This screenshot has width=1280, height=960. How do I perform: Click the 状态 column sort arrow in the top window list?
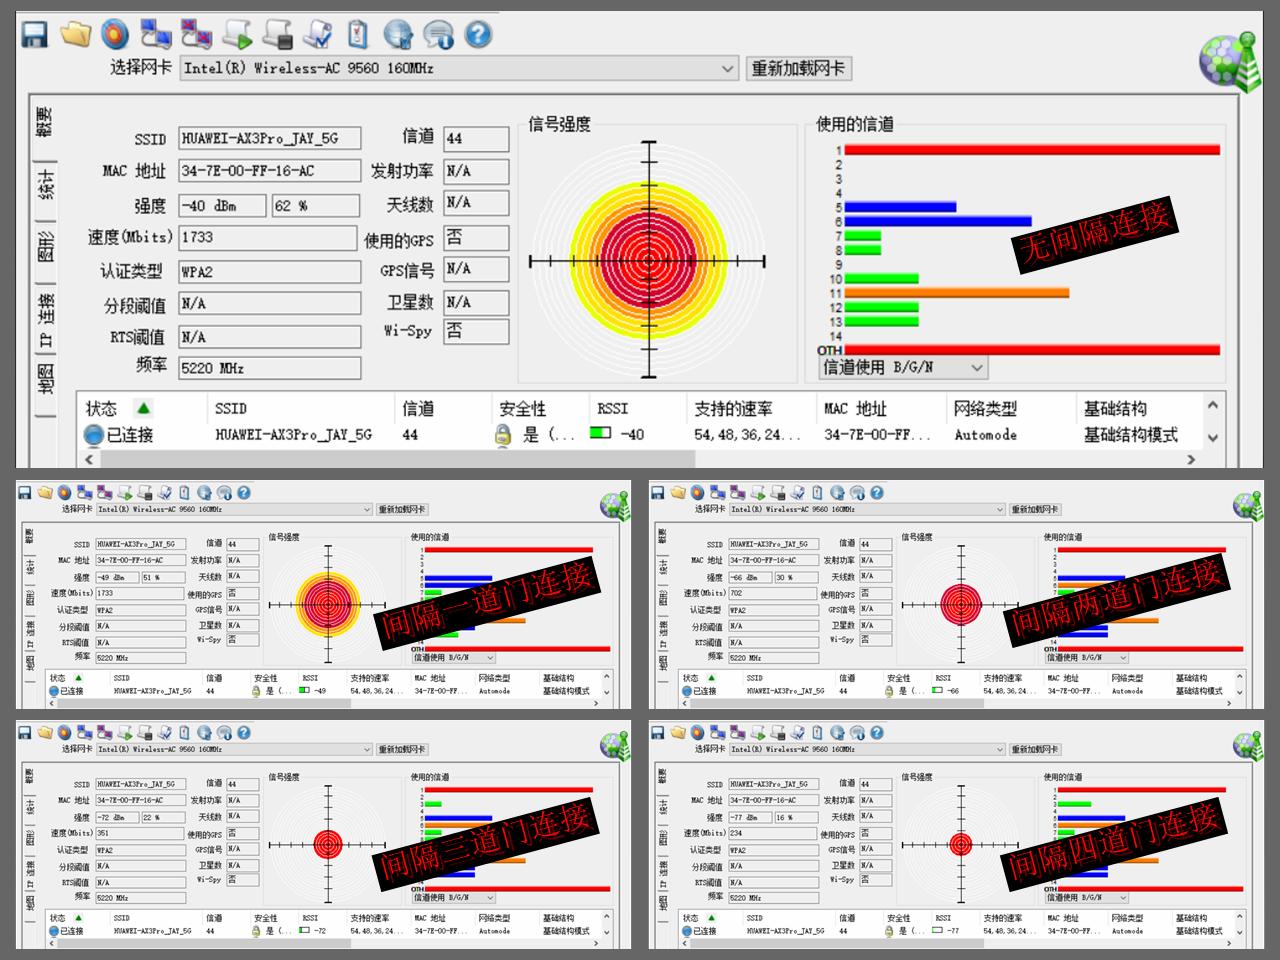coord(143,408)
